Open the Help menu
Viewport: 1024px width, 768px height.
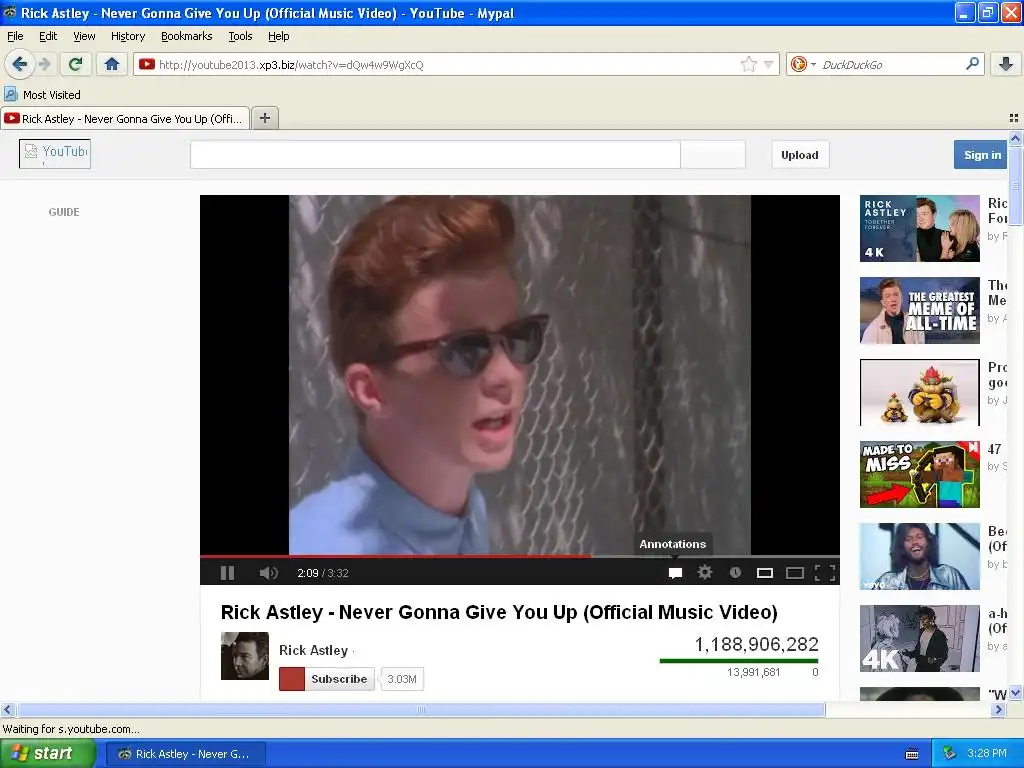pos(279,36)
